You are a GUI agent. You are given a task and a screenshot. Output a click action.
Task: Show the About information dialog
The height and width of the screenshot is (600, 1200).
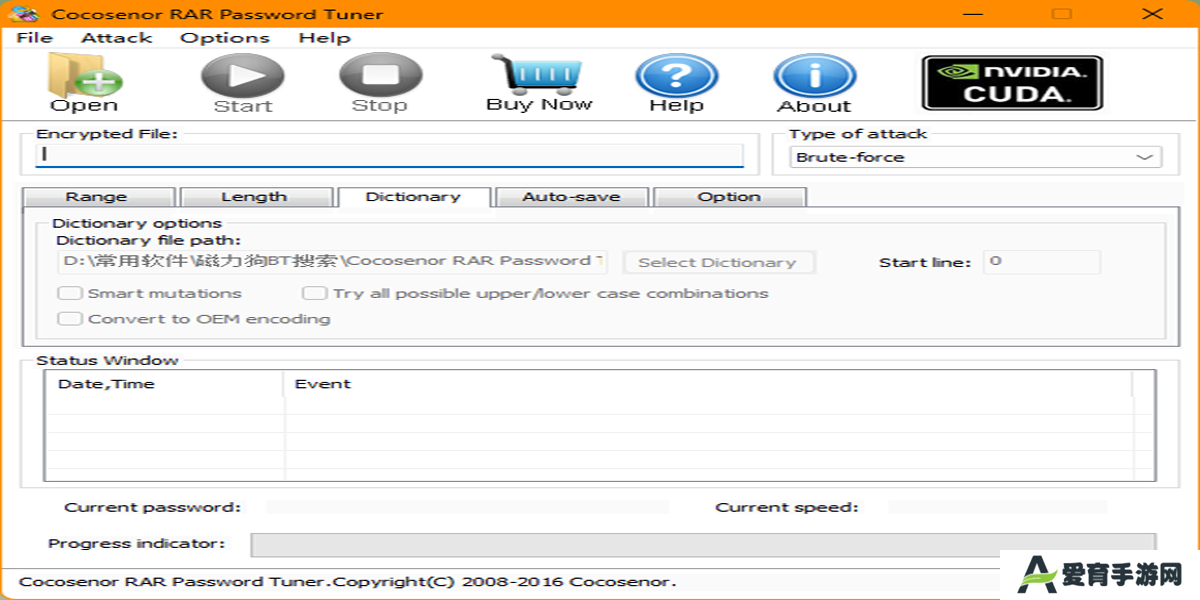(x=815, y=82)
